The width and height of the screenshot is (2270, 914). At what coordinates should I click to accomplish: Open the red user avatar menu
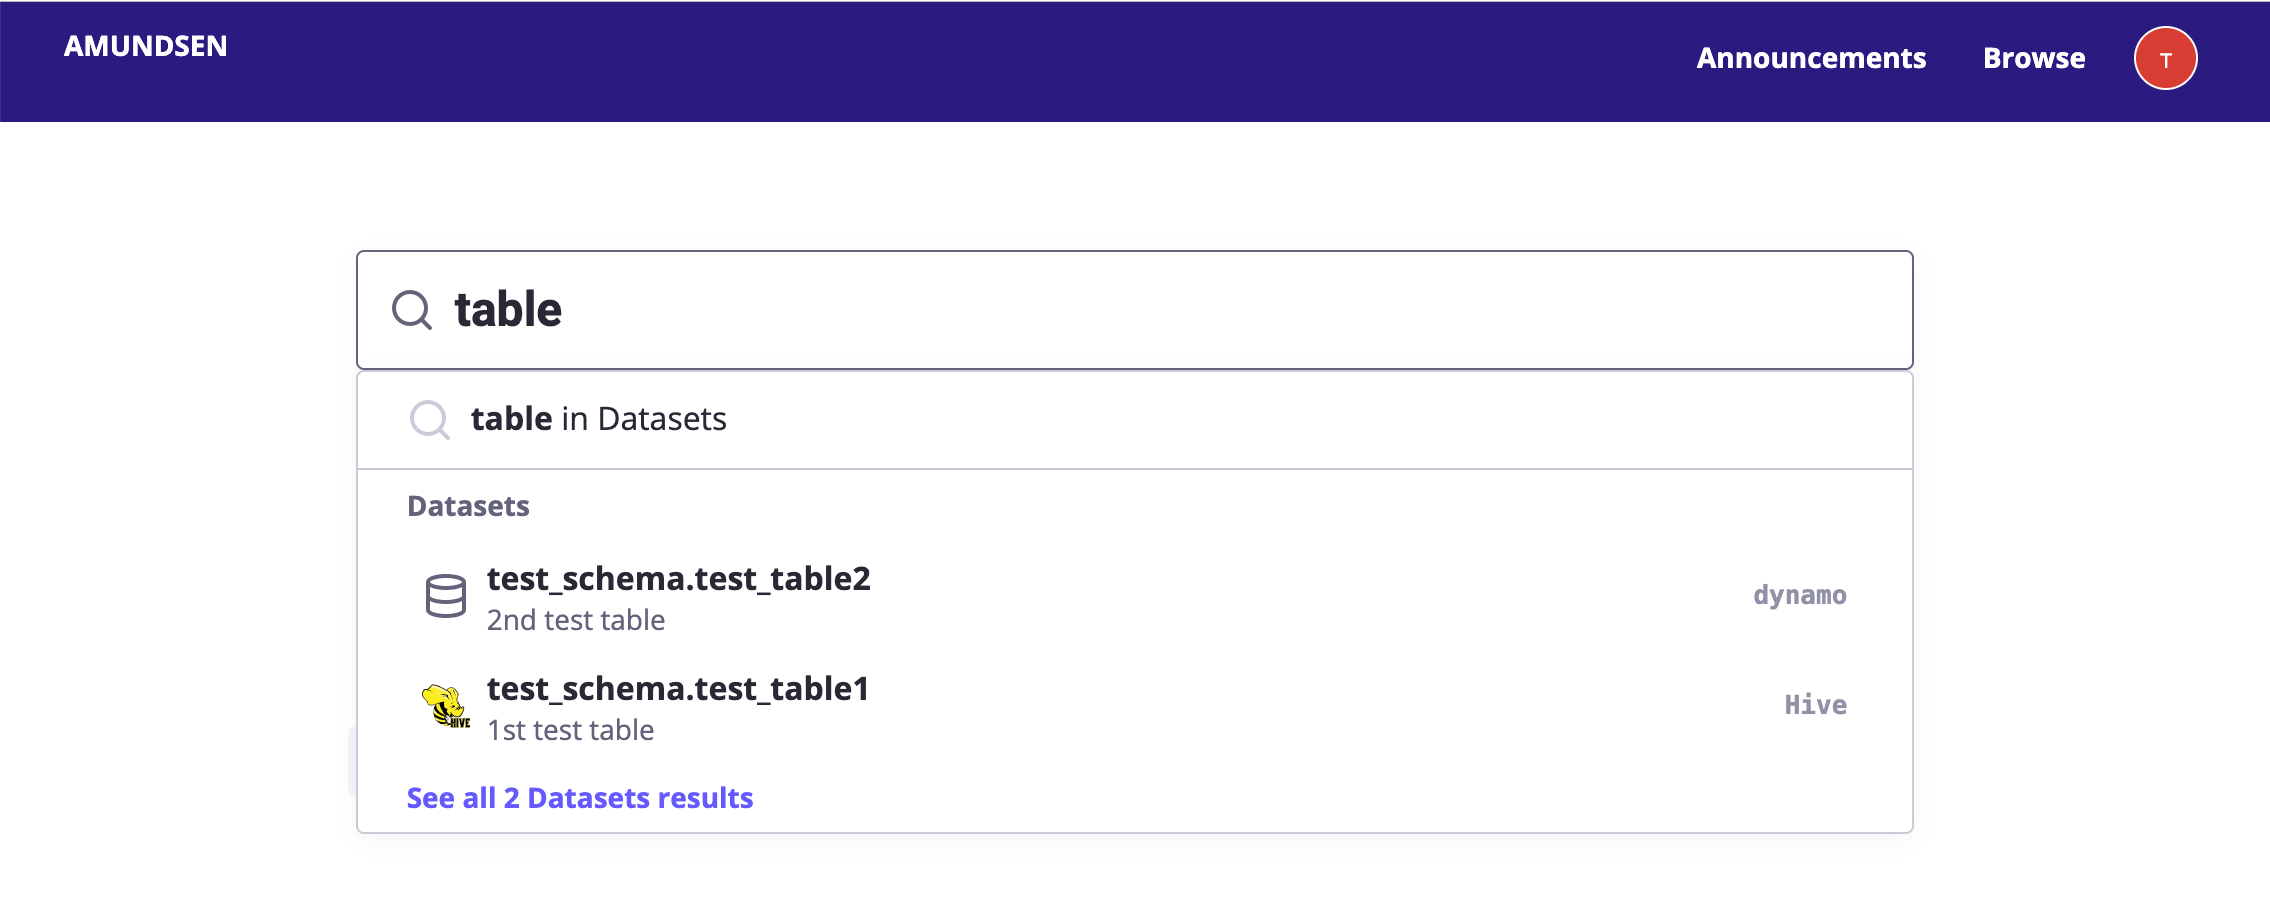[2165, 58]
